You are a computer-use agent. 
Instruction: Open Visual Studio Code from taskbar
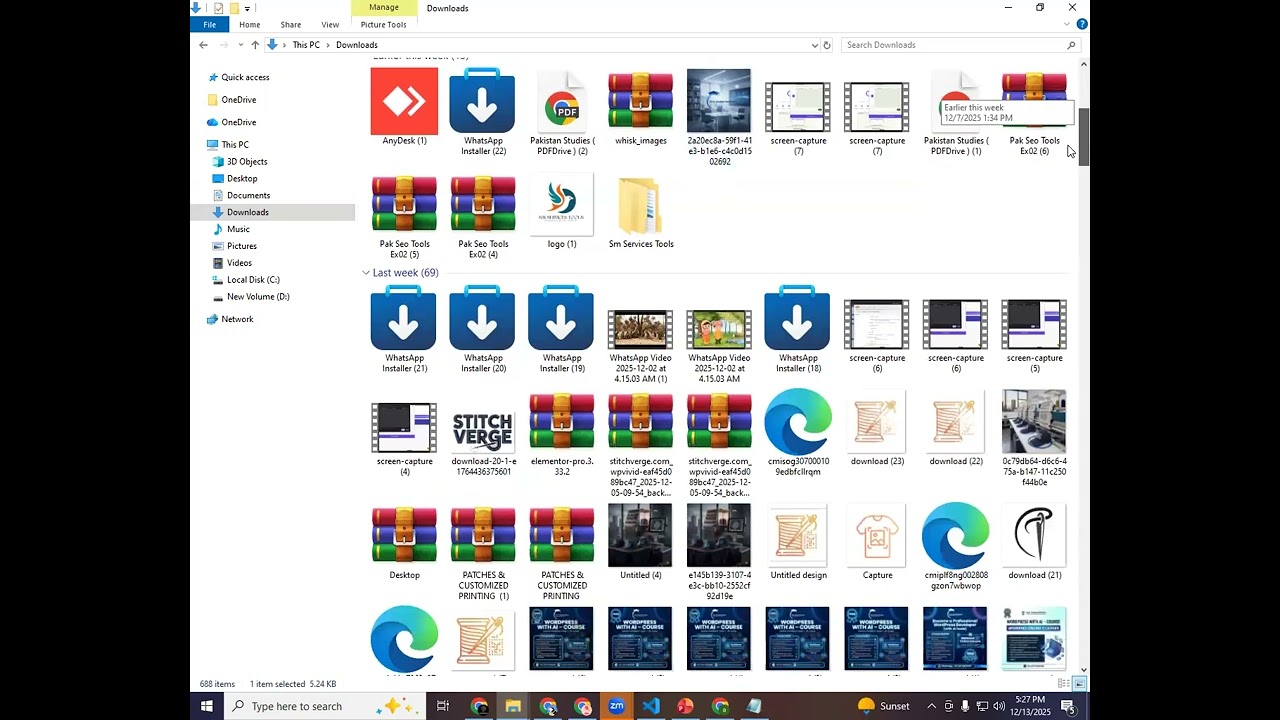point(651,706)
